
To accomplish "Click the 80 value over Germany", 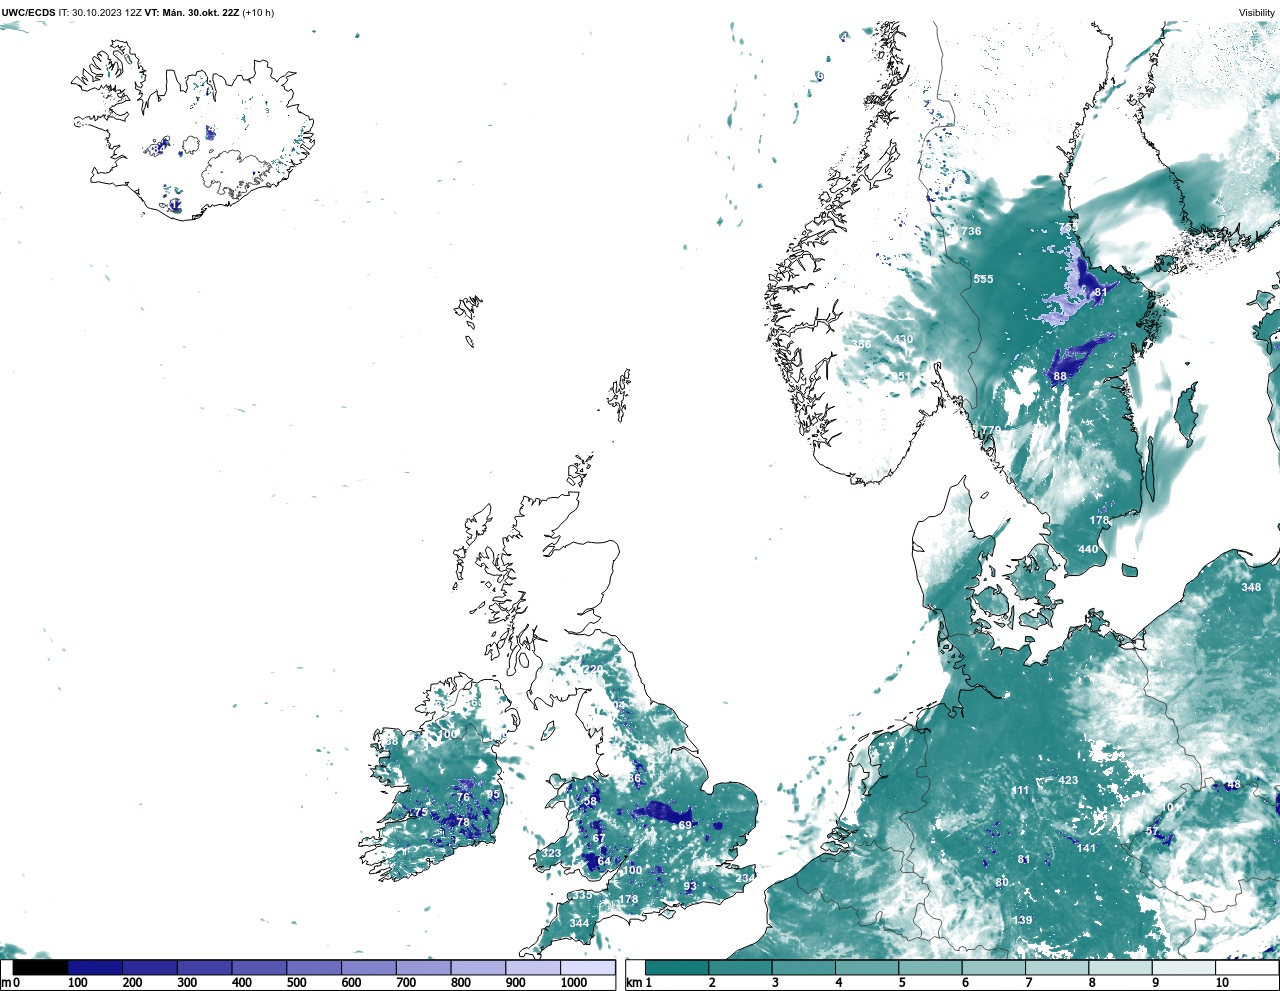I will point(1002,882).
